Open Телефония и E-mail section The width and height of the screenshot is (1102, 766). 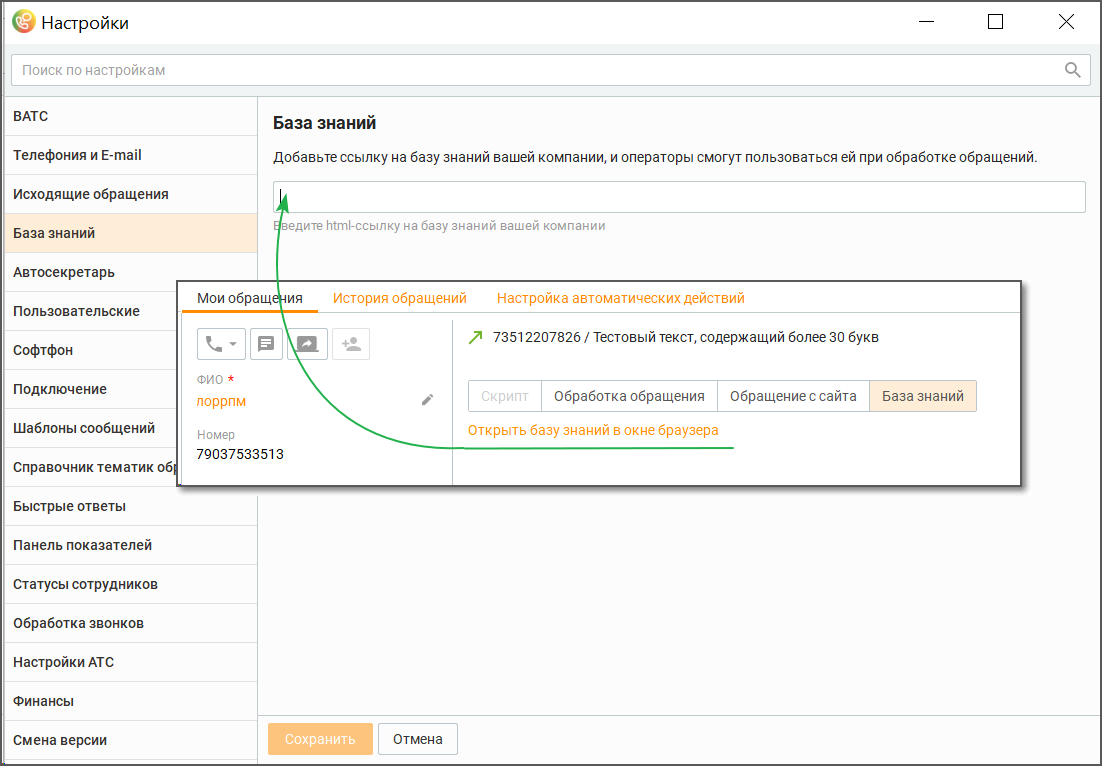(131, 155)
